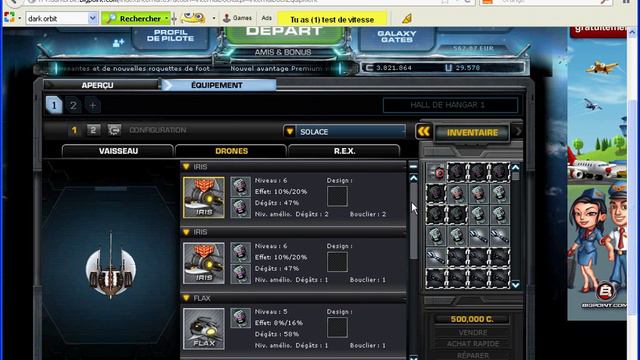This screenshot has width=640, height=360.
Task: Click the yellow smiley toolbar icon
Action: pos(193,18)
